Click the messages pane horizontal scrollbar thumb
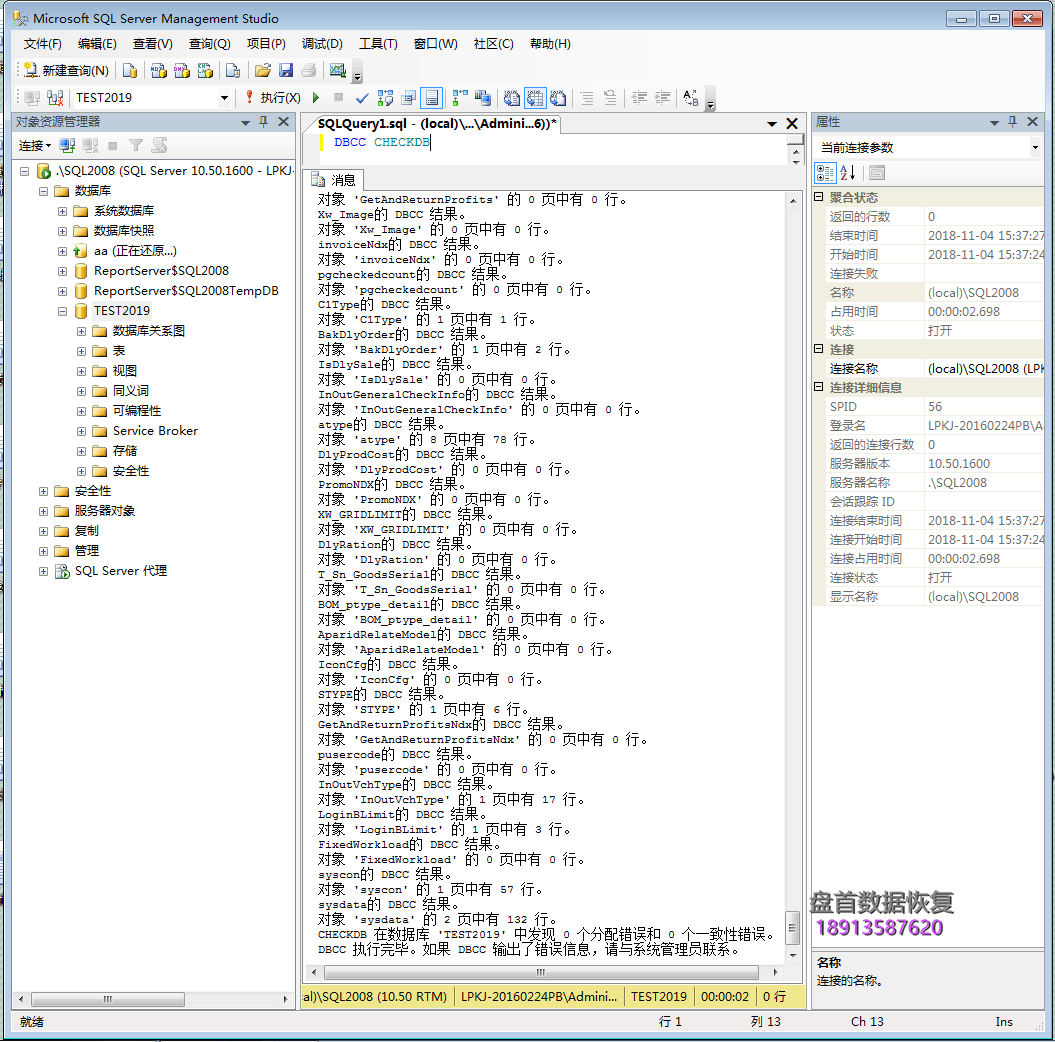The image size is (1055, 1042). (x=541, y=972)
